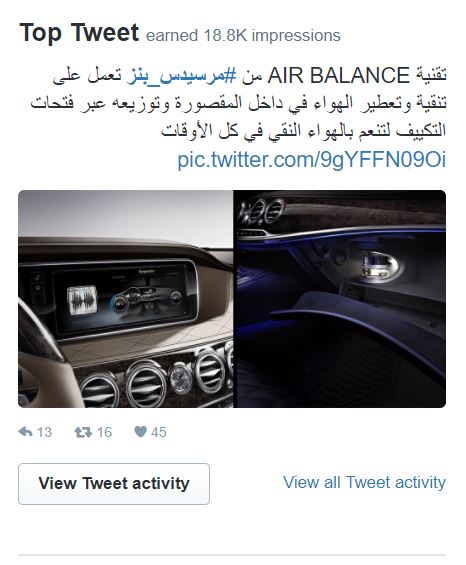Click the analog clock between the vents

[x=181, y=379]
